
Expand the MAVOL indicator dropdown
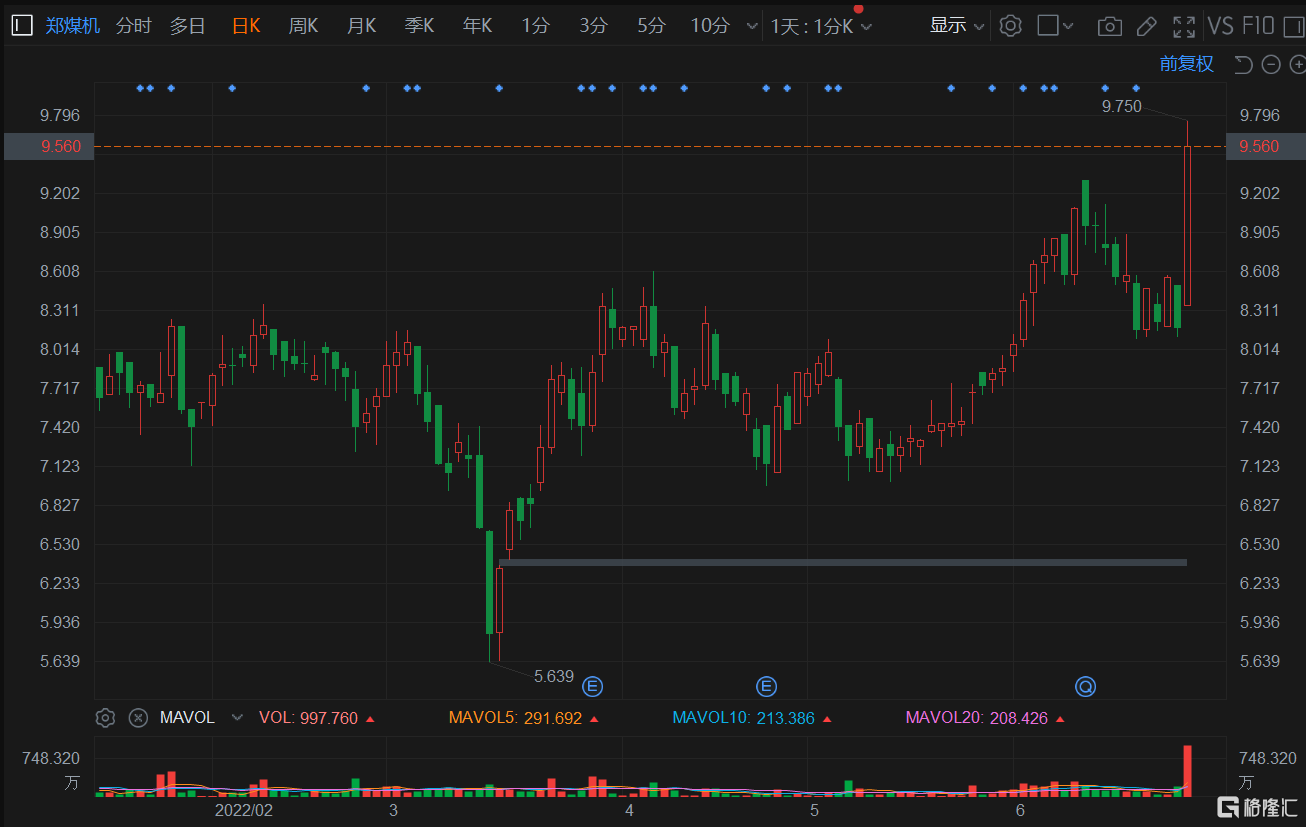point(237,718)
